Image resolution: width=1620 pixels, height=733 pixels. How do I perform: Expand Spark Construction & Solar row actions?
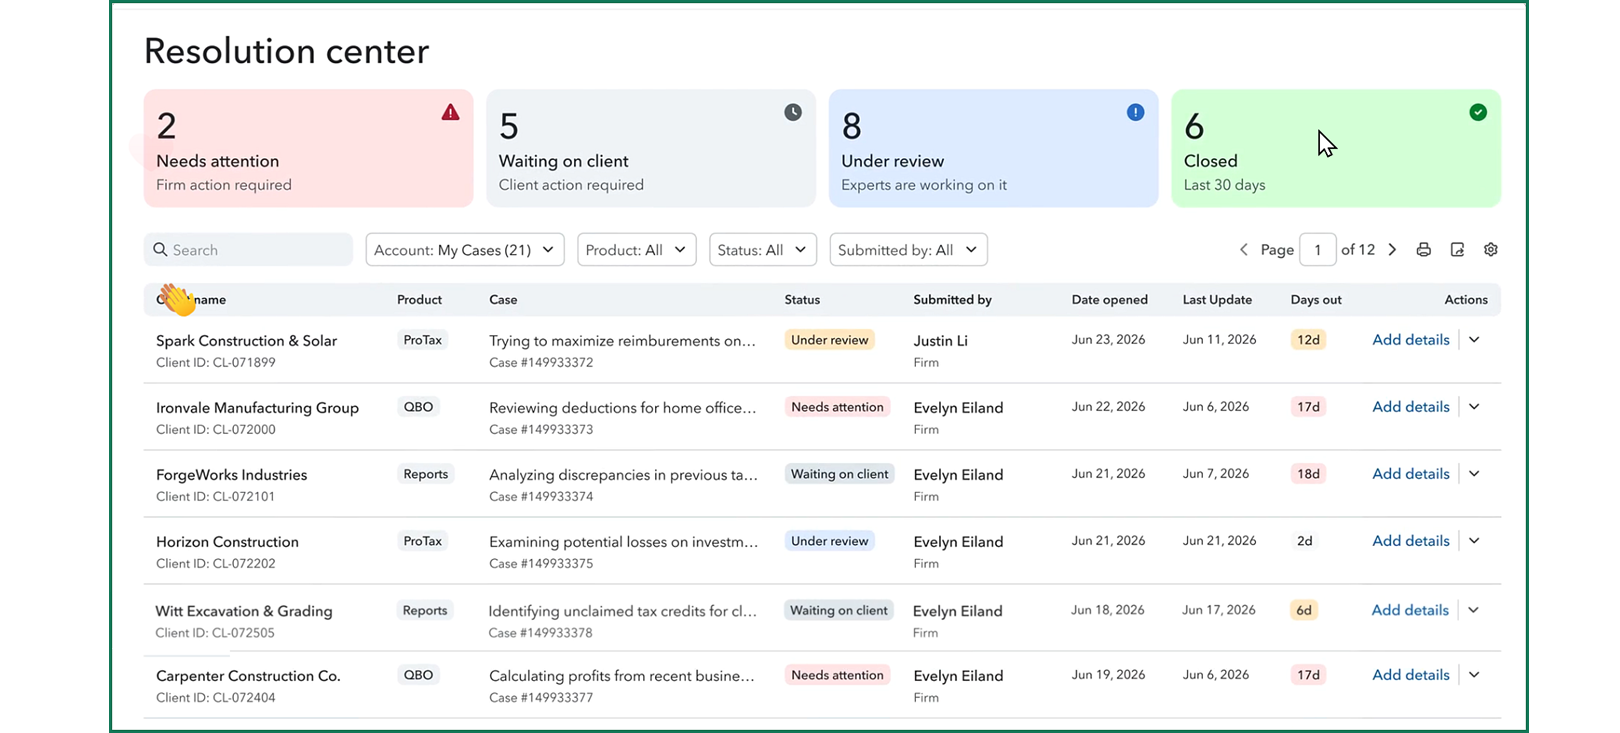click(1474, 340)
